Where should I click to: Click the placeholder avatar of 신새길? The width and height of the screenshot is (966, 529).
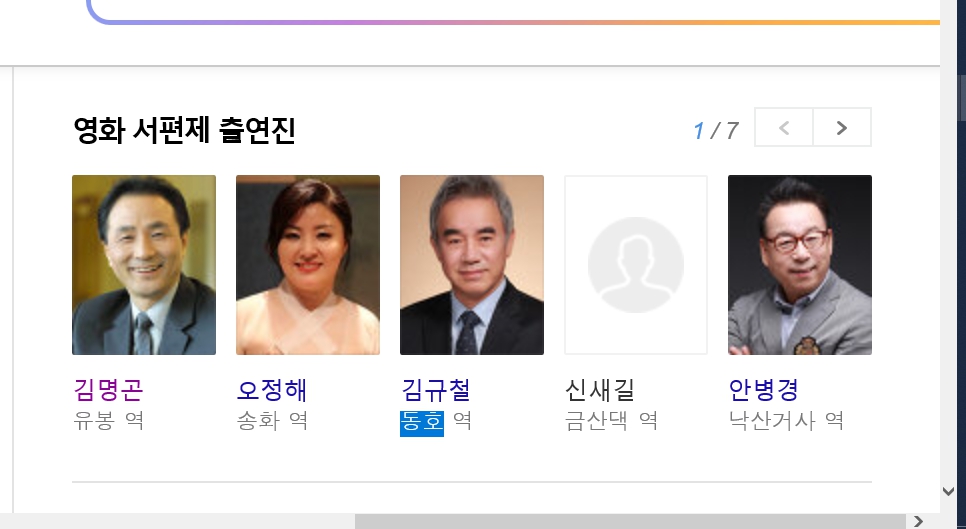click(636, 265)
